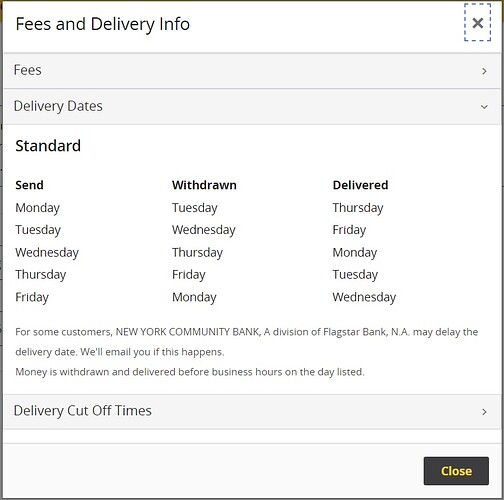The height and width of the screenshot is (500, 504).
Task: Click the Delivered column header
Action: 360,185
